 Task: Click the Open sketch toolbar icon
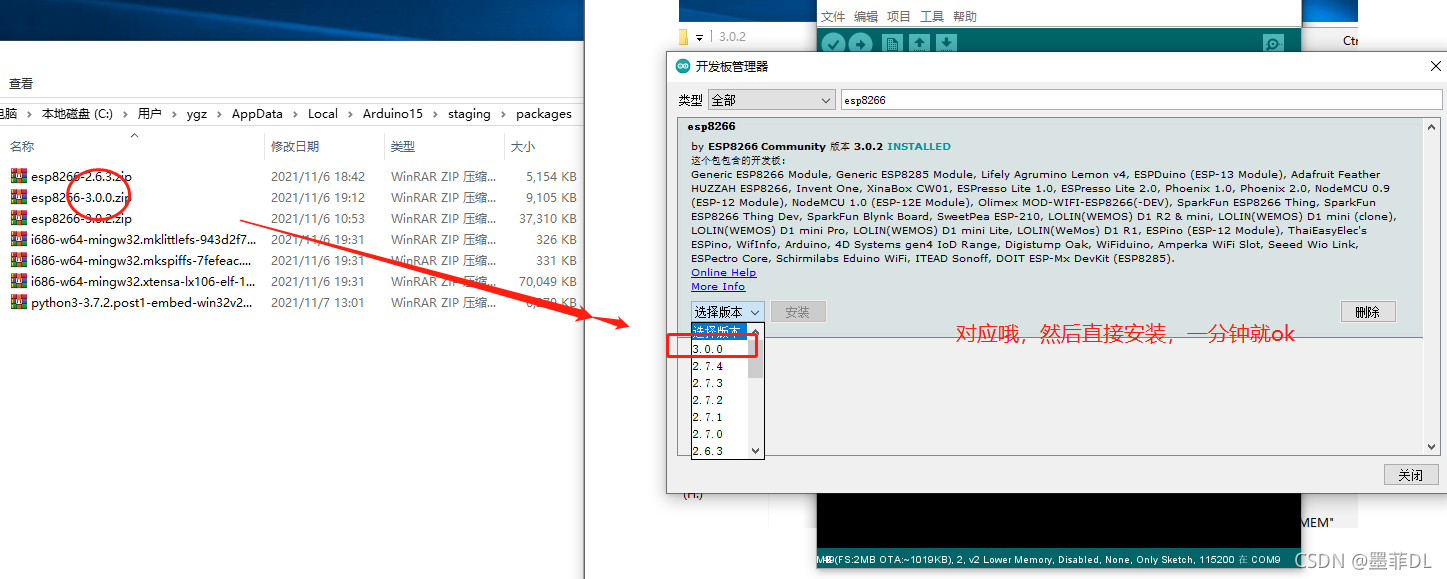pos(919,43)
